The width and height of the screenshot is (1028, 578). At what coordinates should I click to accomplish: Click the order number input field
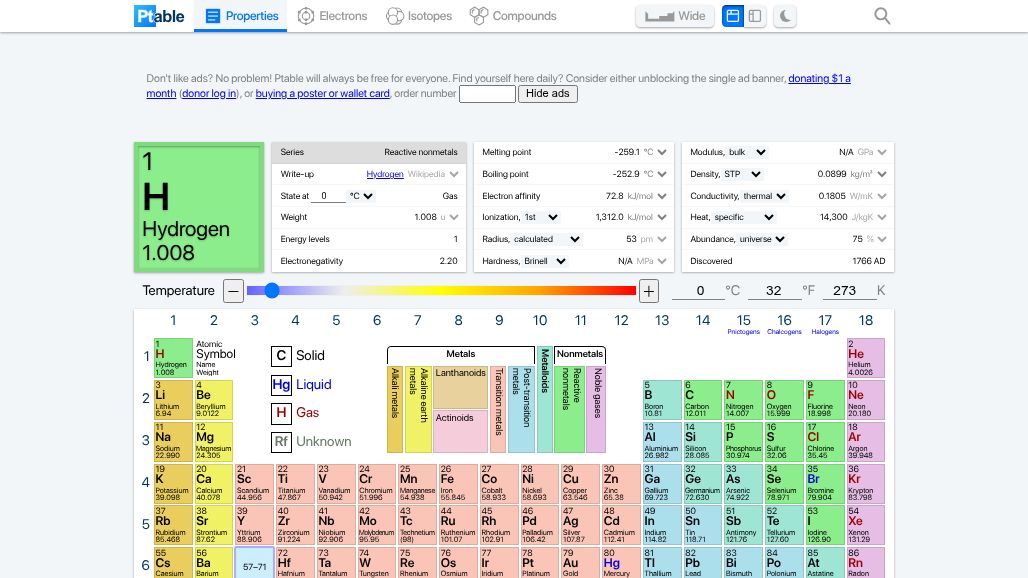coord(487,94)
